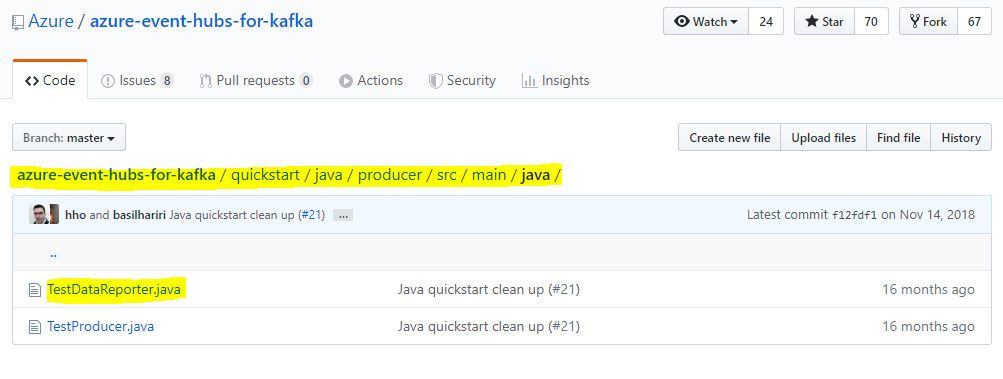Click the date text on Nov 14, 2018
Screen dimensions: 1003x379
point(928,215)
